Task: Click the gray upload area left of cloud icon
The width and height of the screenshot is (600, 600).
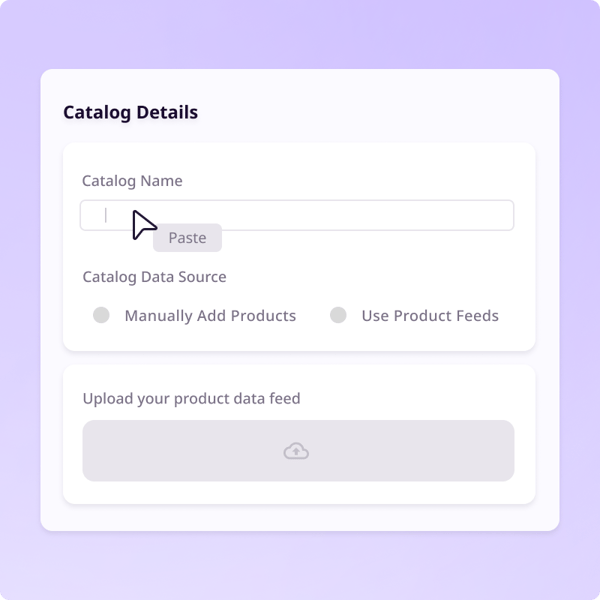Action: [x=183, y=451]
